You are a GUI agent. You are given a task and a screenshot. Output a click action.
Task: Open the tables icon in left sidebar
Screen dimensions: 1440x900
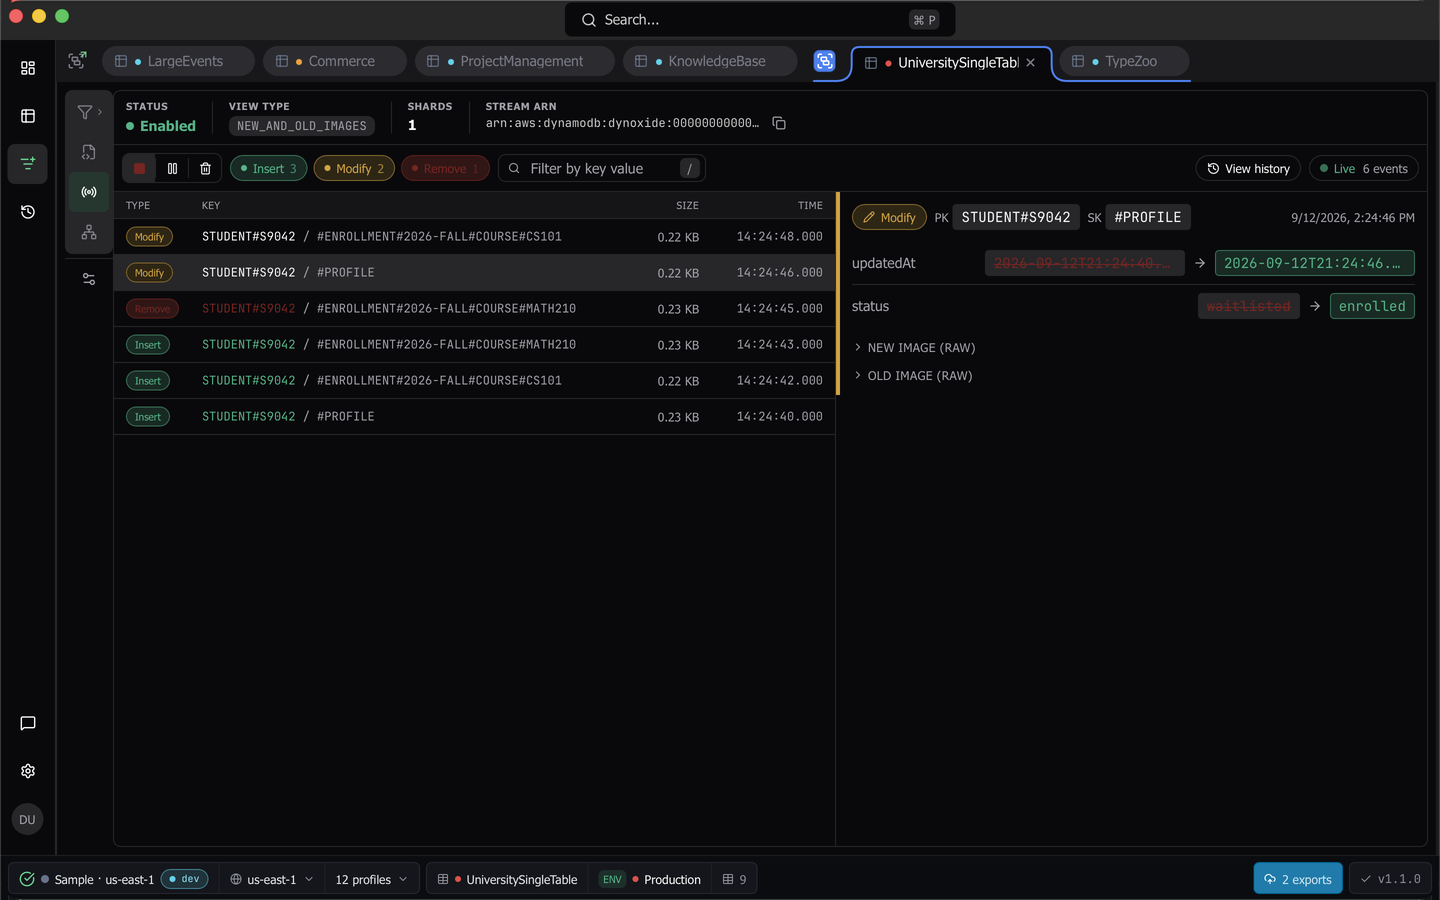[28, 116]
